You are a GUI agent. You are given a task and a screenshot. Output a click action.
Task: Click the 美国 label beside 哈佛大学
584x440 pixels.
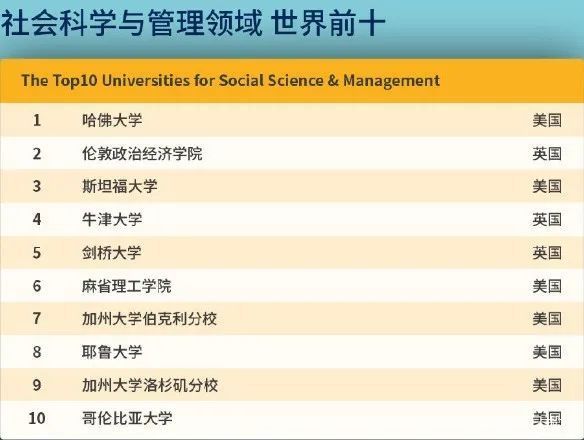[547, 120]
